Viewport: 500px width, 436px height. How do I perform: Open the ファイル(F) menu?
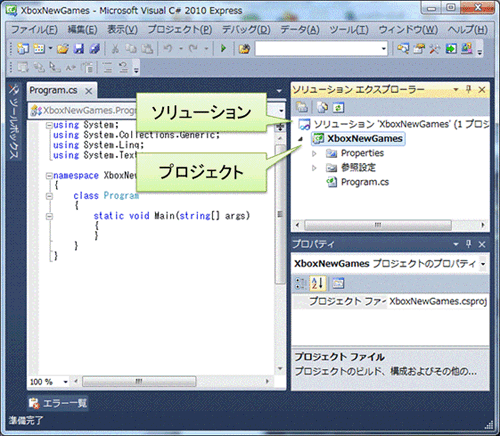34,30
